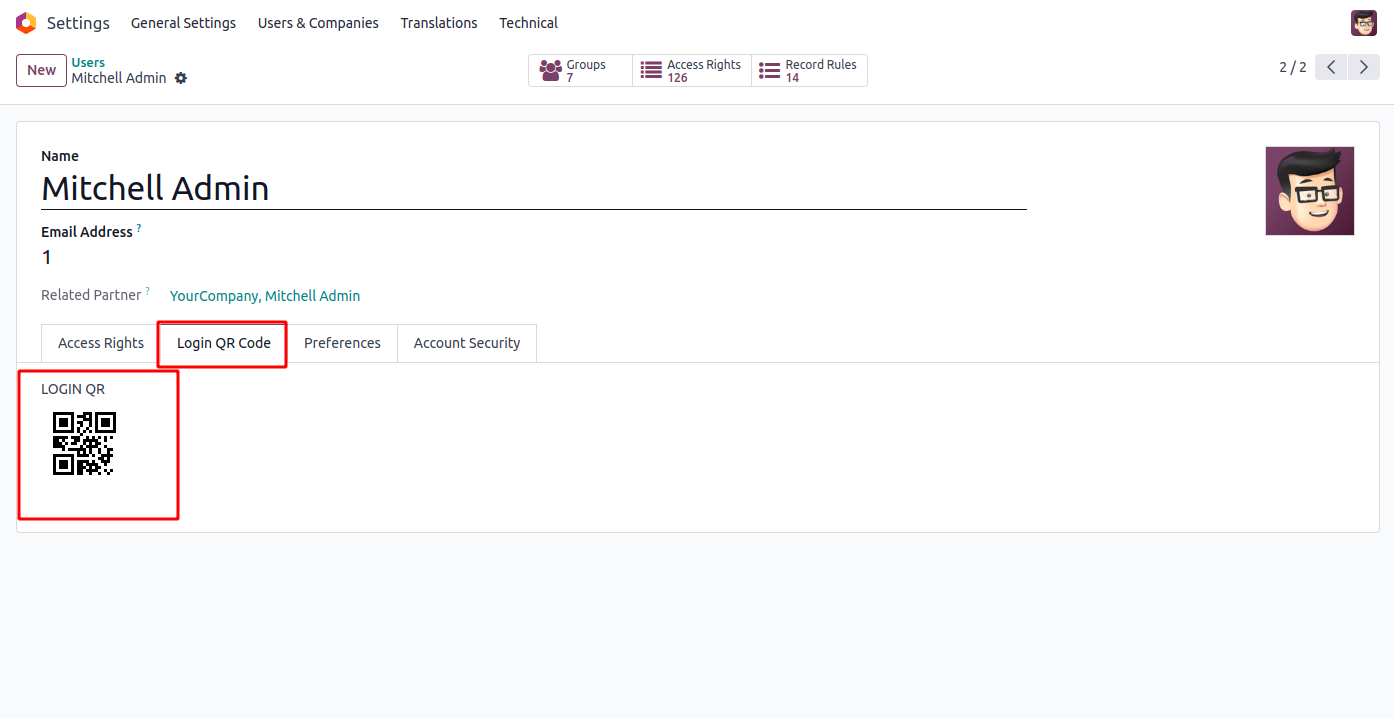This screenshot has width=1394, height=719.
Task: Click the Groups people icon
Action: click(550, 71)
